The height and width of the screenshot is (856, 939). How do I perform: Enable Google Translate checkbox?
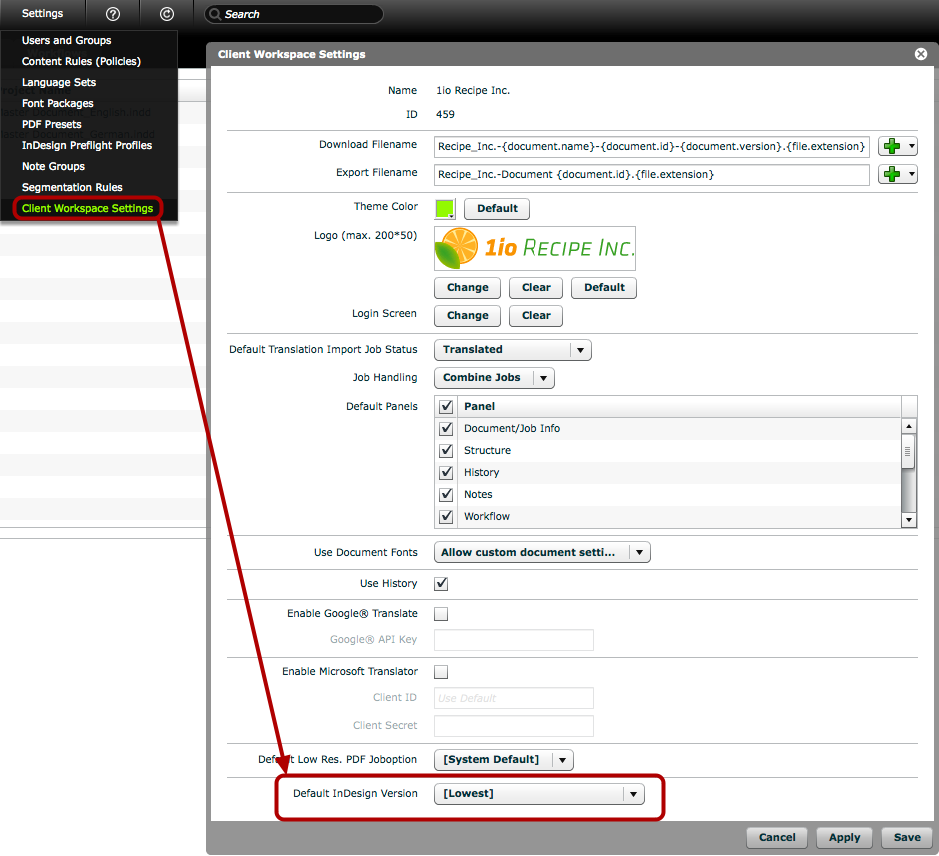pos(441,614)
